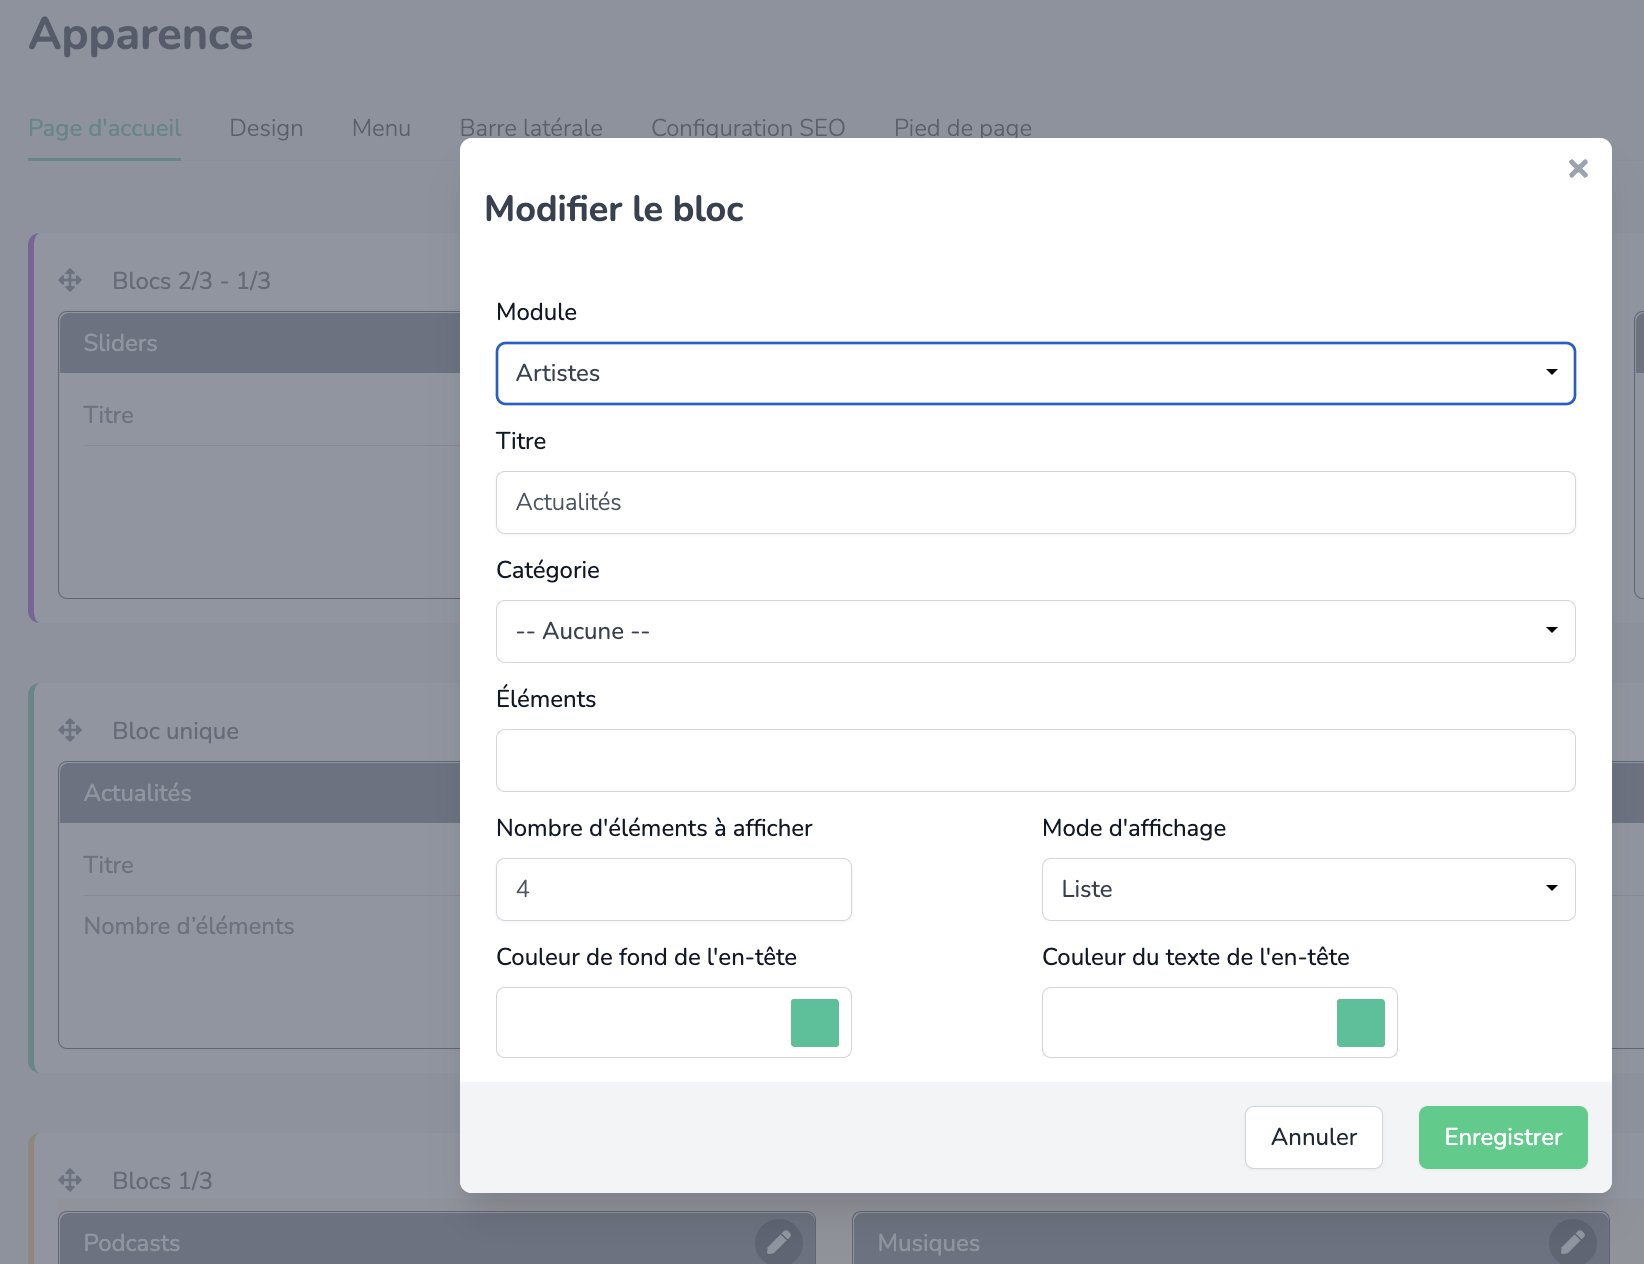This screenshot has height=1264, width=1644.
Task: Close the Modifier le bloc dialog
Action: [1578, 169]
